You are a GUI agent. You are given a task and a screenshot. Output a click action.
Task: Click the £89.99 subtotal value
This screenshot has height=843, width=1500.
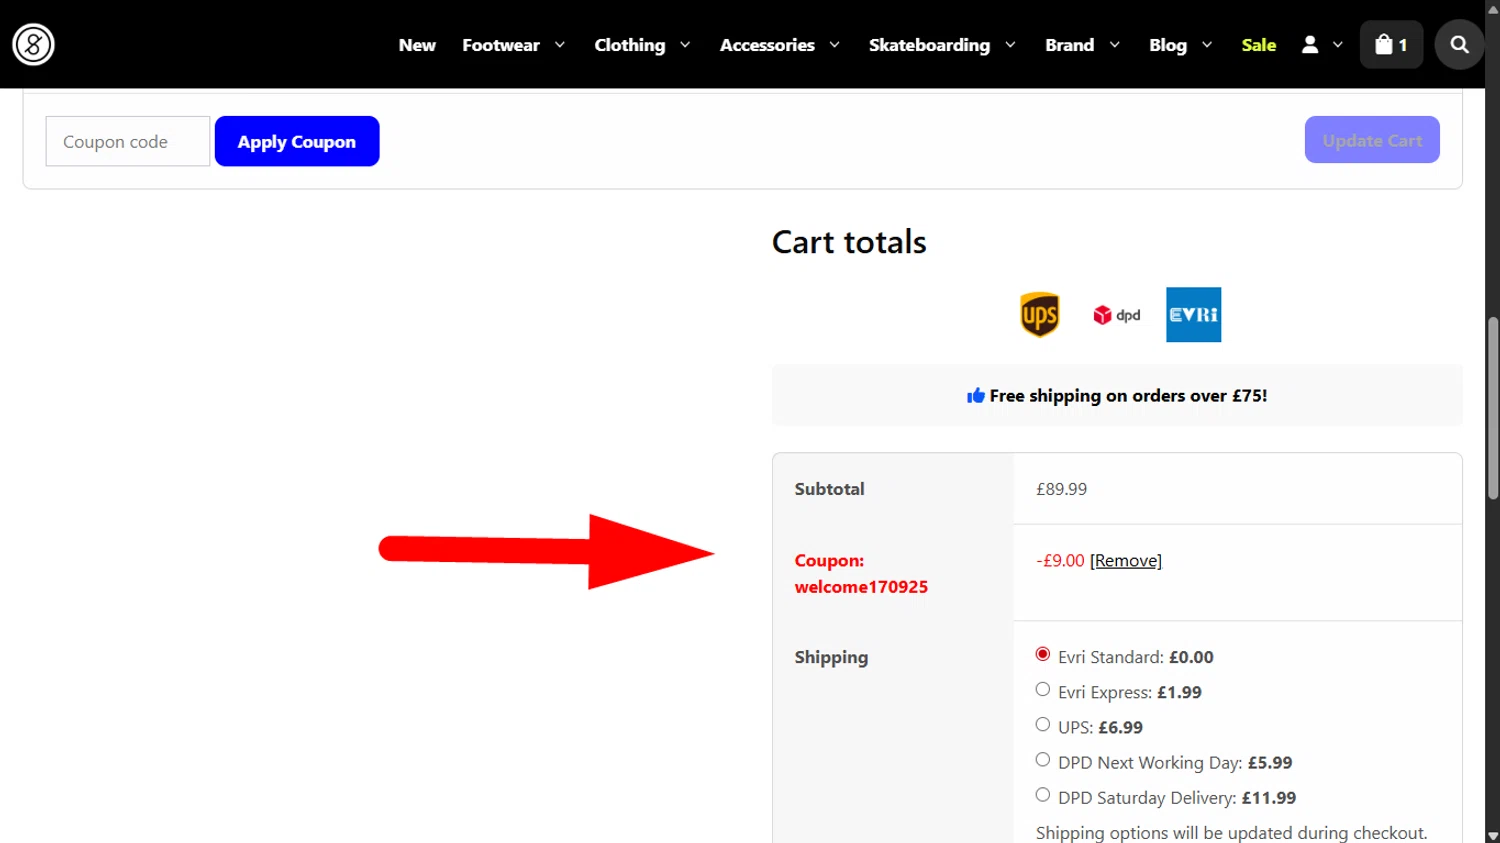pos(1061,489)
